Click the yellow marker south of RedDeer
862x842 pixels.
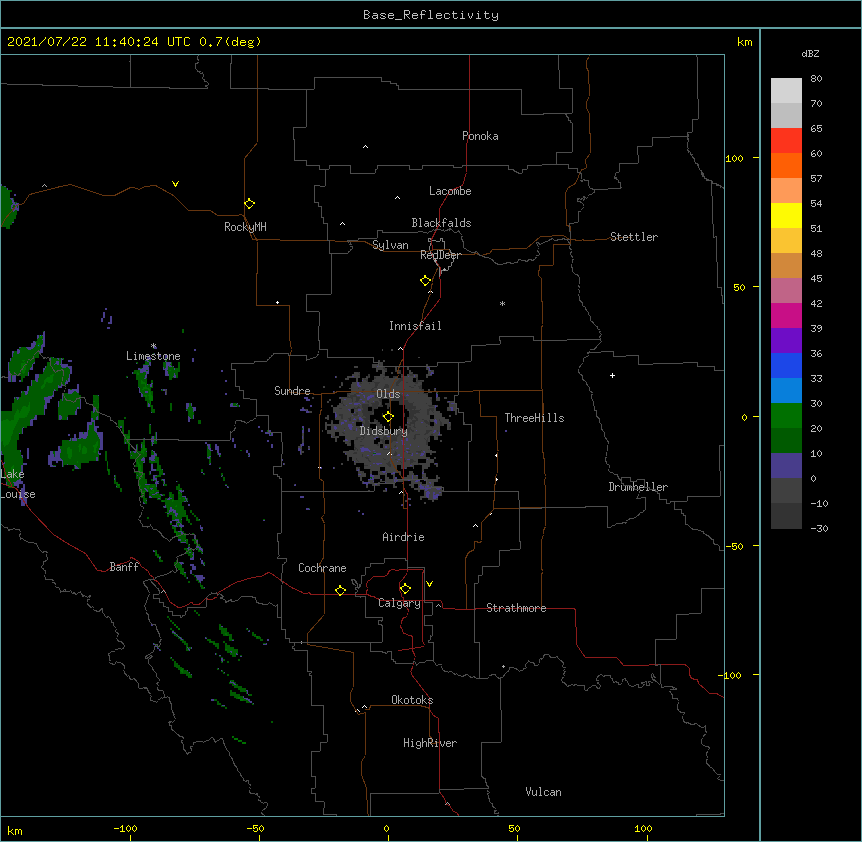(425, 281)
